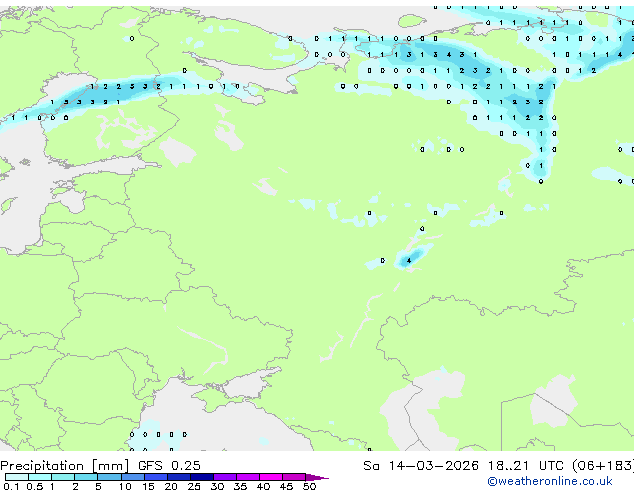Click the 35 to 40 legend swatch
The image size is (634, 490).
248,477
